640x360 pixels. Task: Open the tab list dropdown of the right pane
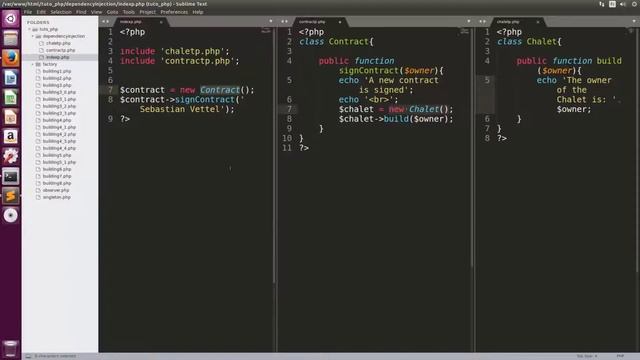635,21
